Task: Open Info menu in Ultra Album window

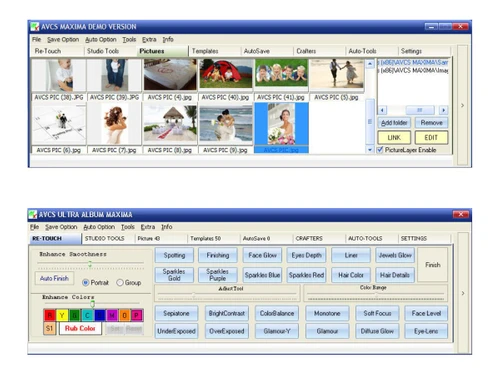Action: point(167,227)
